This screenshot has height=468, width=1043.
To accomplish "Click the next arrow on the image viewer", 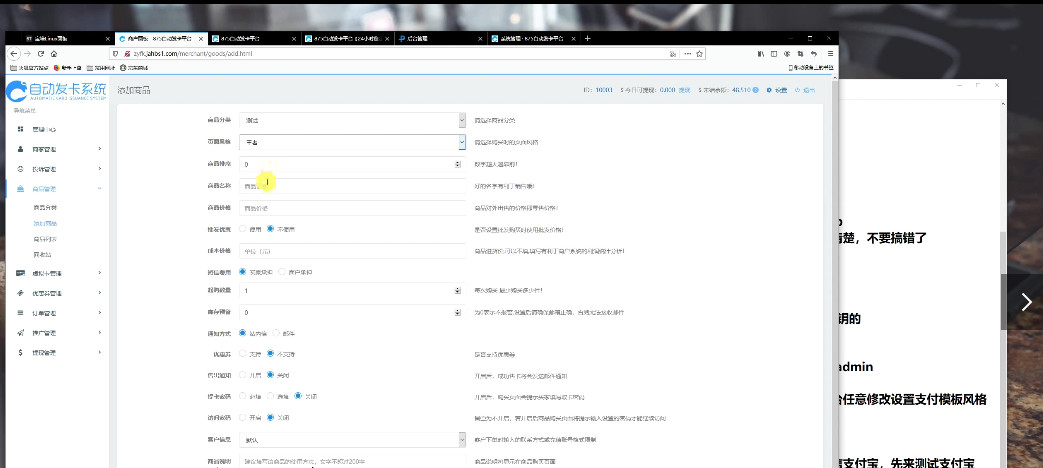I will pyautogui.click(x=1027, y=302).
